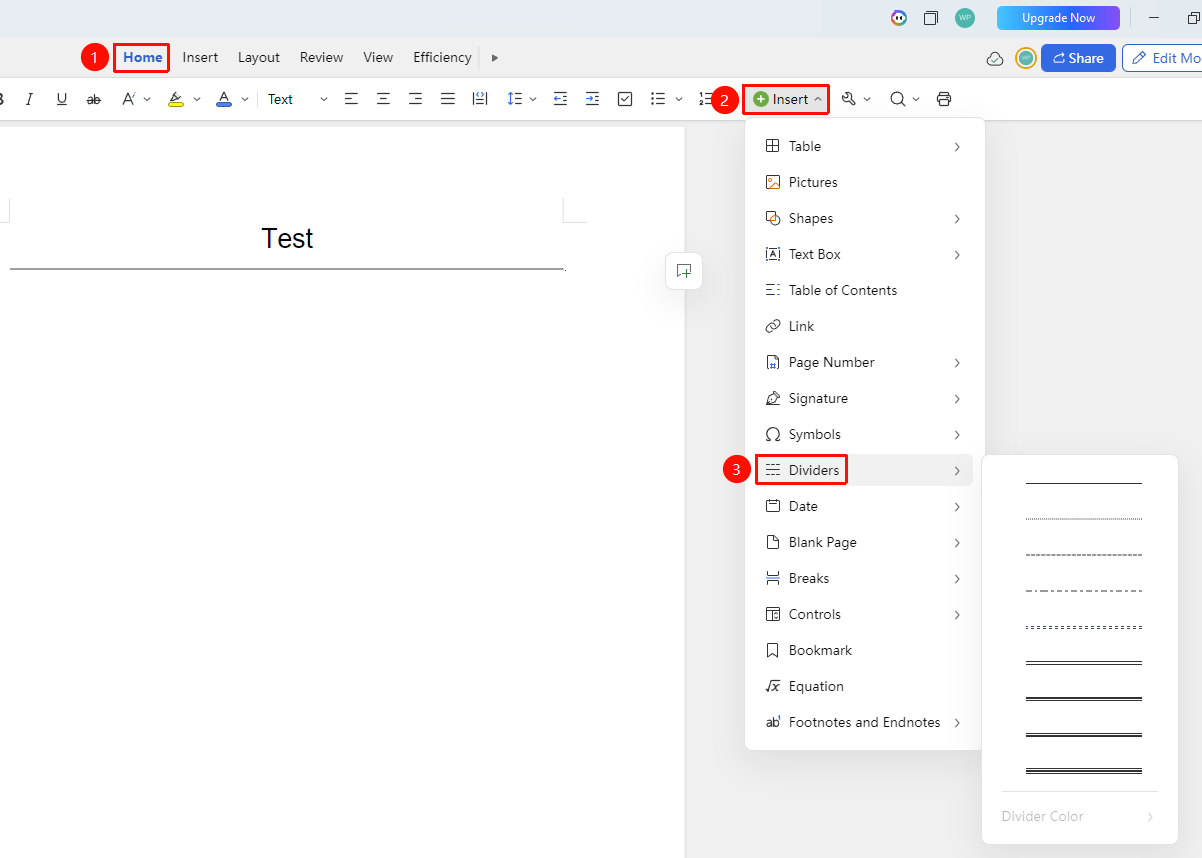The height and width of the screenshot is (858, 1202).
Task: Click the Share button
Action: coord(1078,58)
